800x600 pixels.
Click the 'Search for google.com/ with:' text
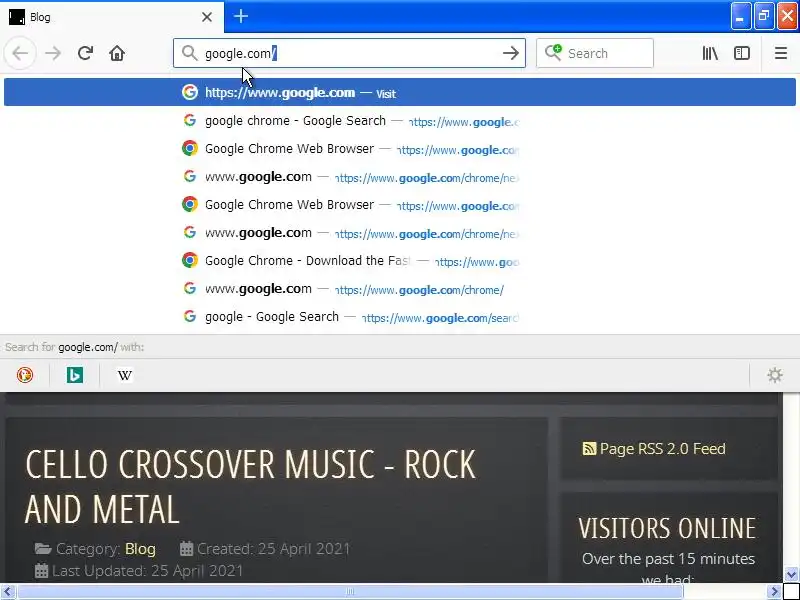coord(74,347)
